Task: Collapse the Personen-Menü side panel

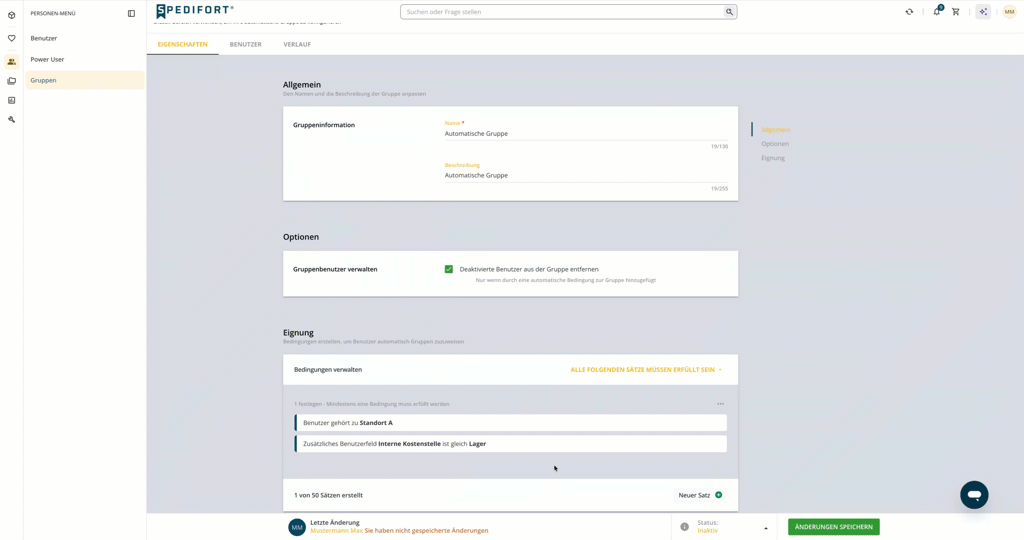Action: [131, 13]
